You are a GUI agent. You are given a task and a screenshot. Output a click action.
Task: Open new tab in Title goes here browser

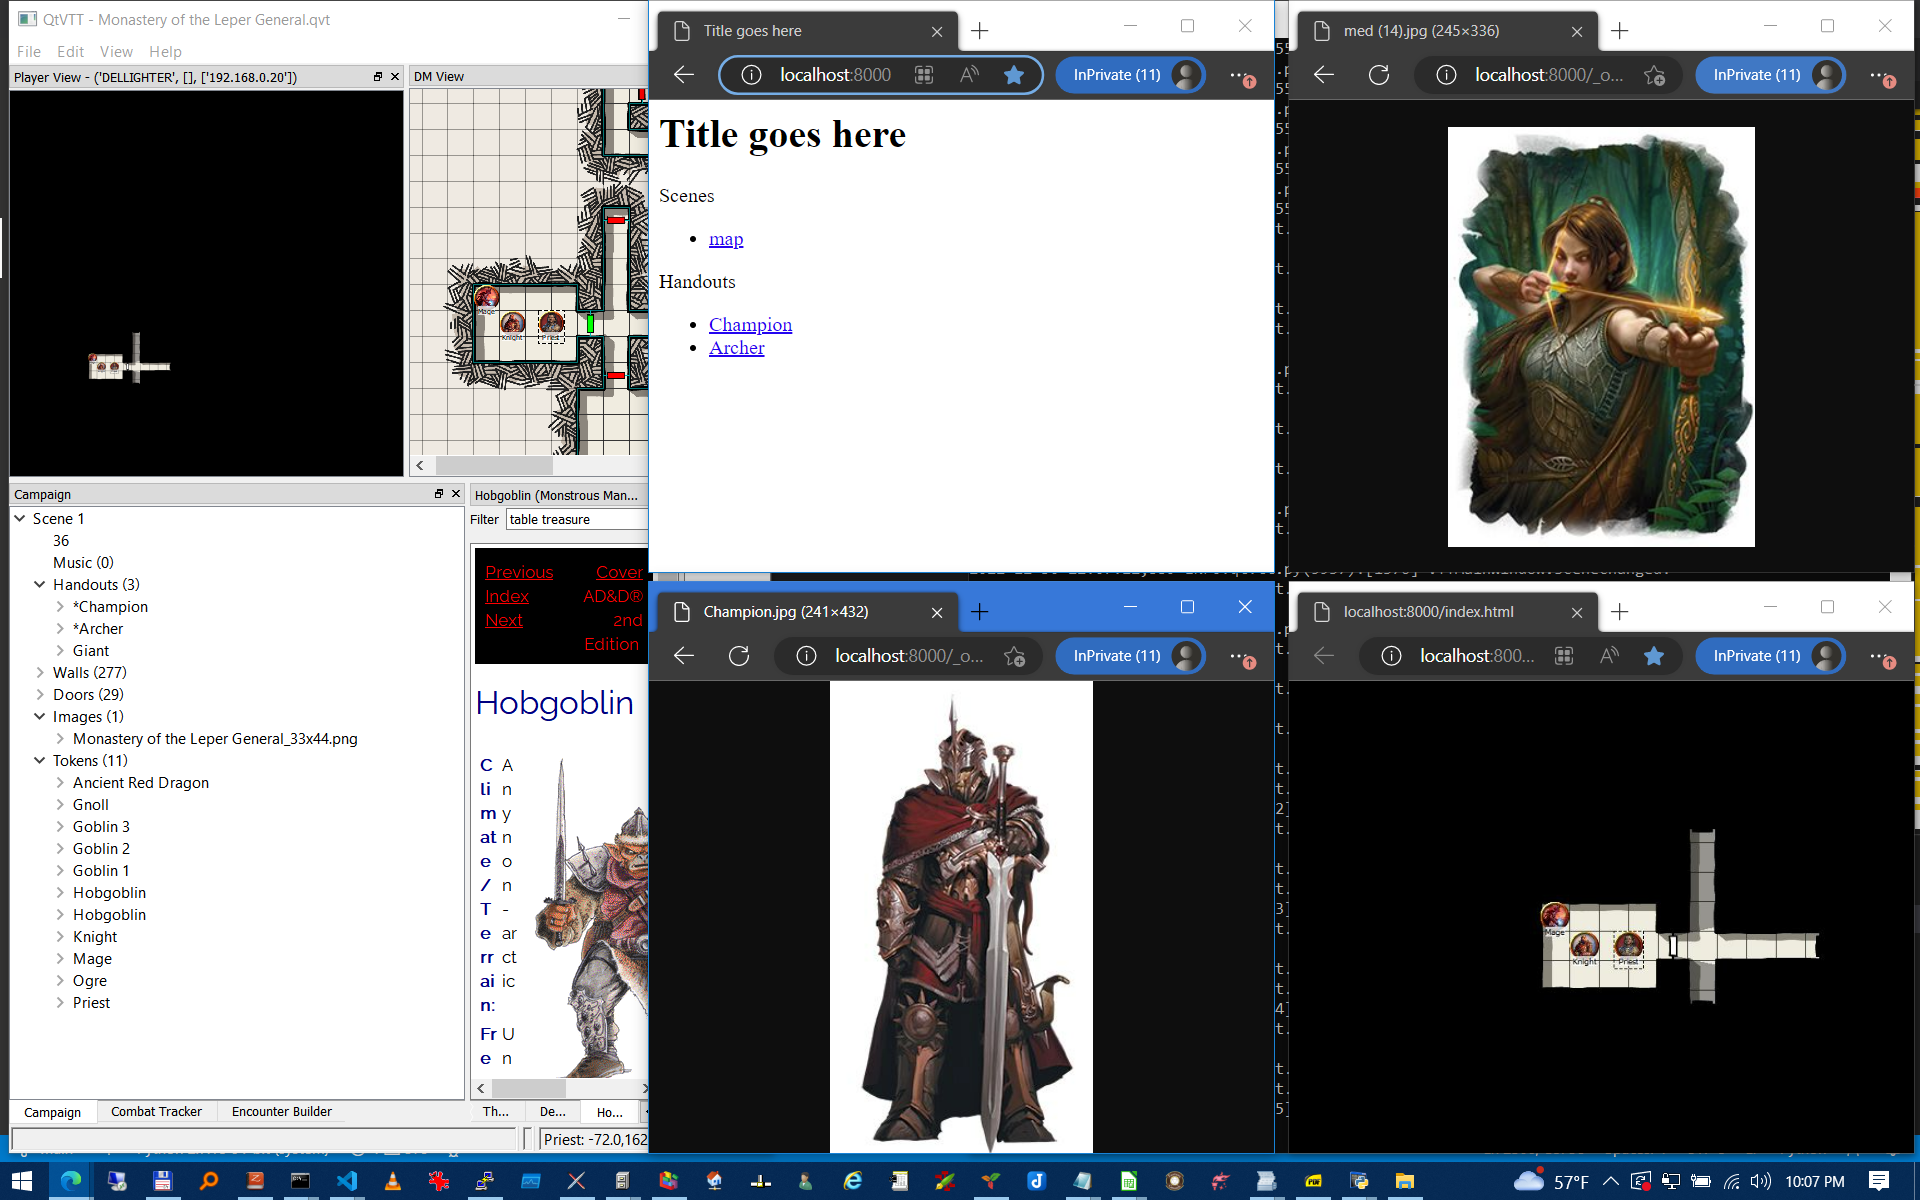click(980, 31)
